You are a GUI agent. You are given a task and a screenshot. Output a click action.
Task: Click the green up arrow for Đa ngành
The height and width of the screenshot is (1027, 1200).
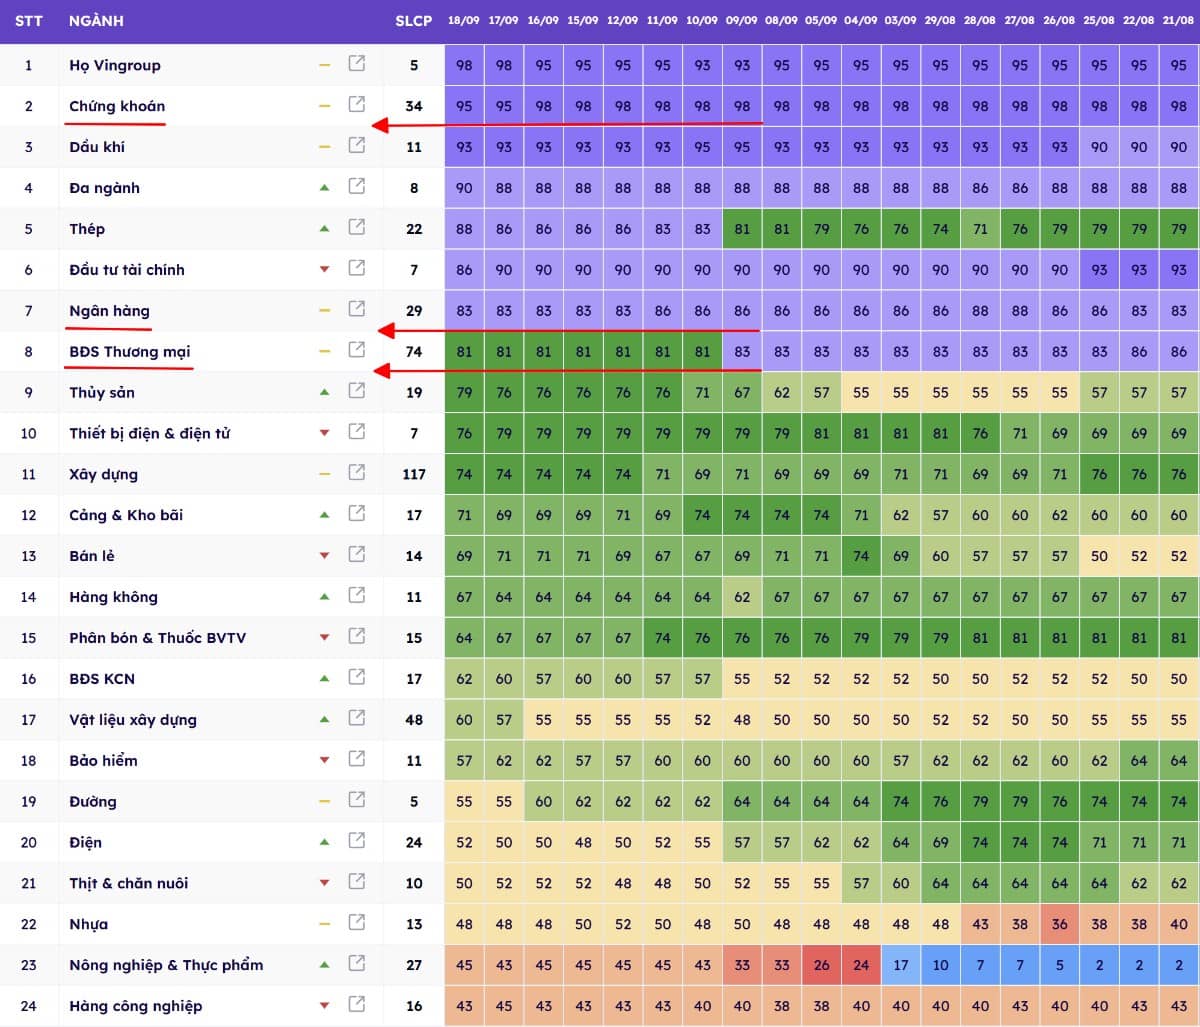[x=324, y=187]
